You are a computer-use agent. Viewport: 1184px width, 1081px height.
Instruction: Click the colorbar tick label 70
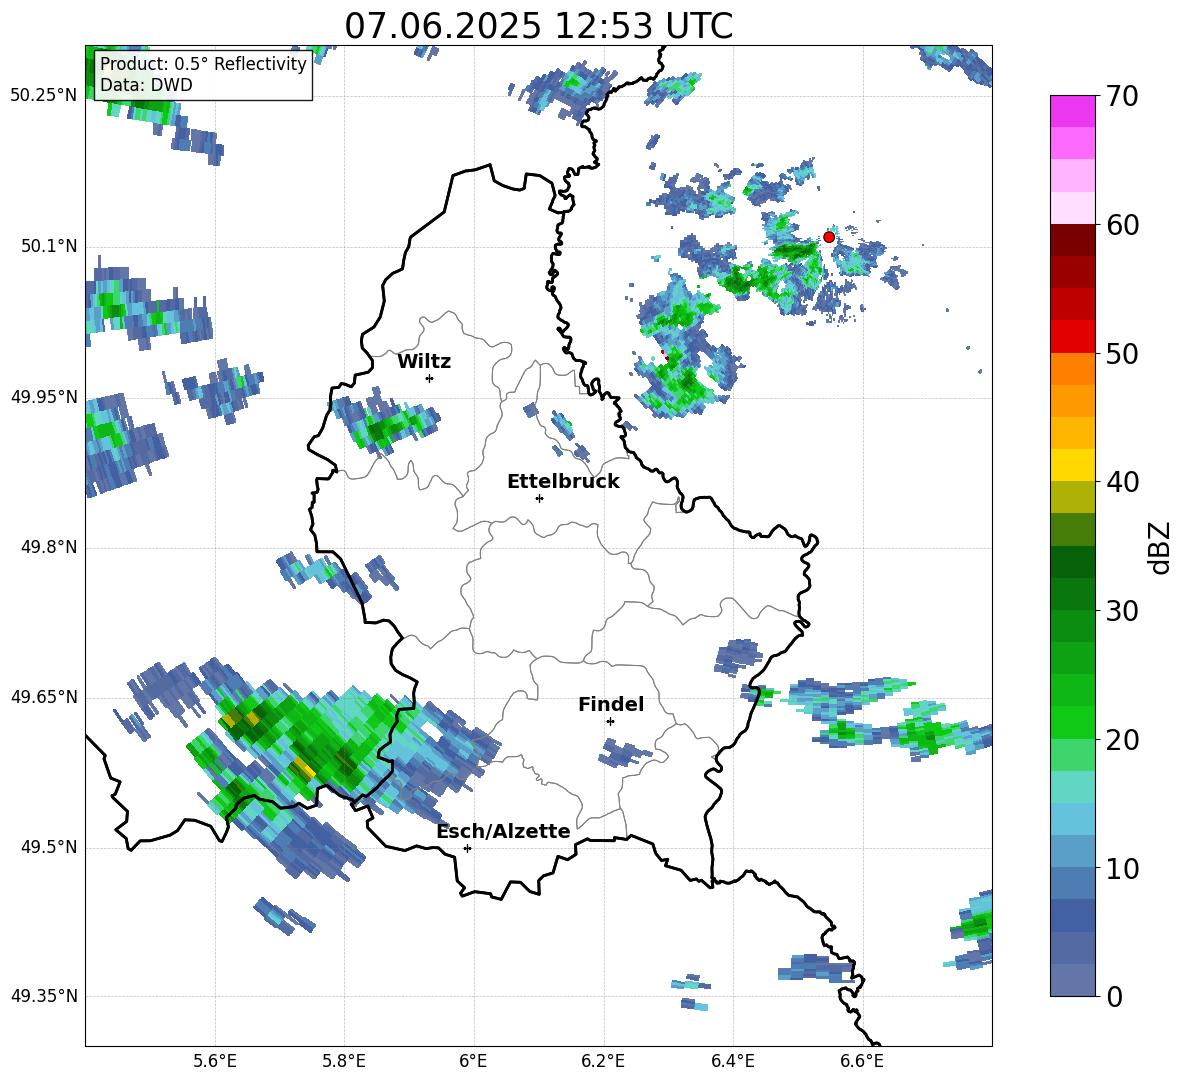coord(1122,96)
